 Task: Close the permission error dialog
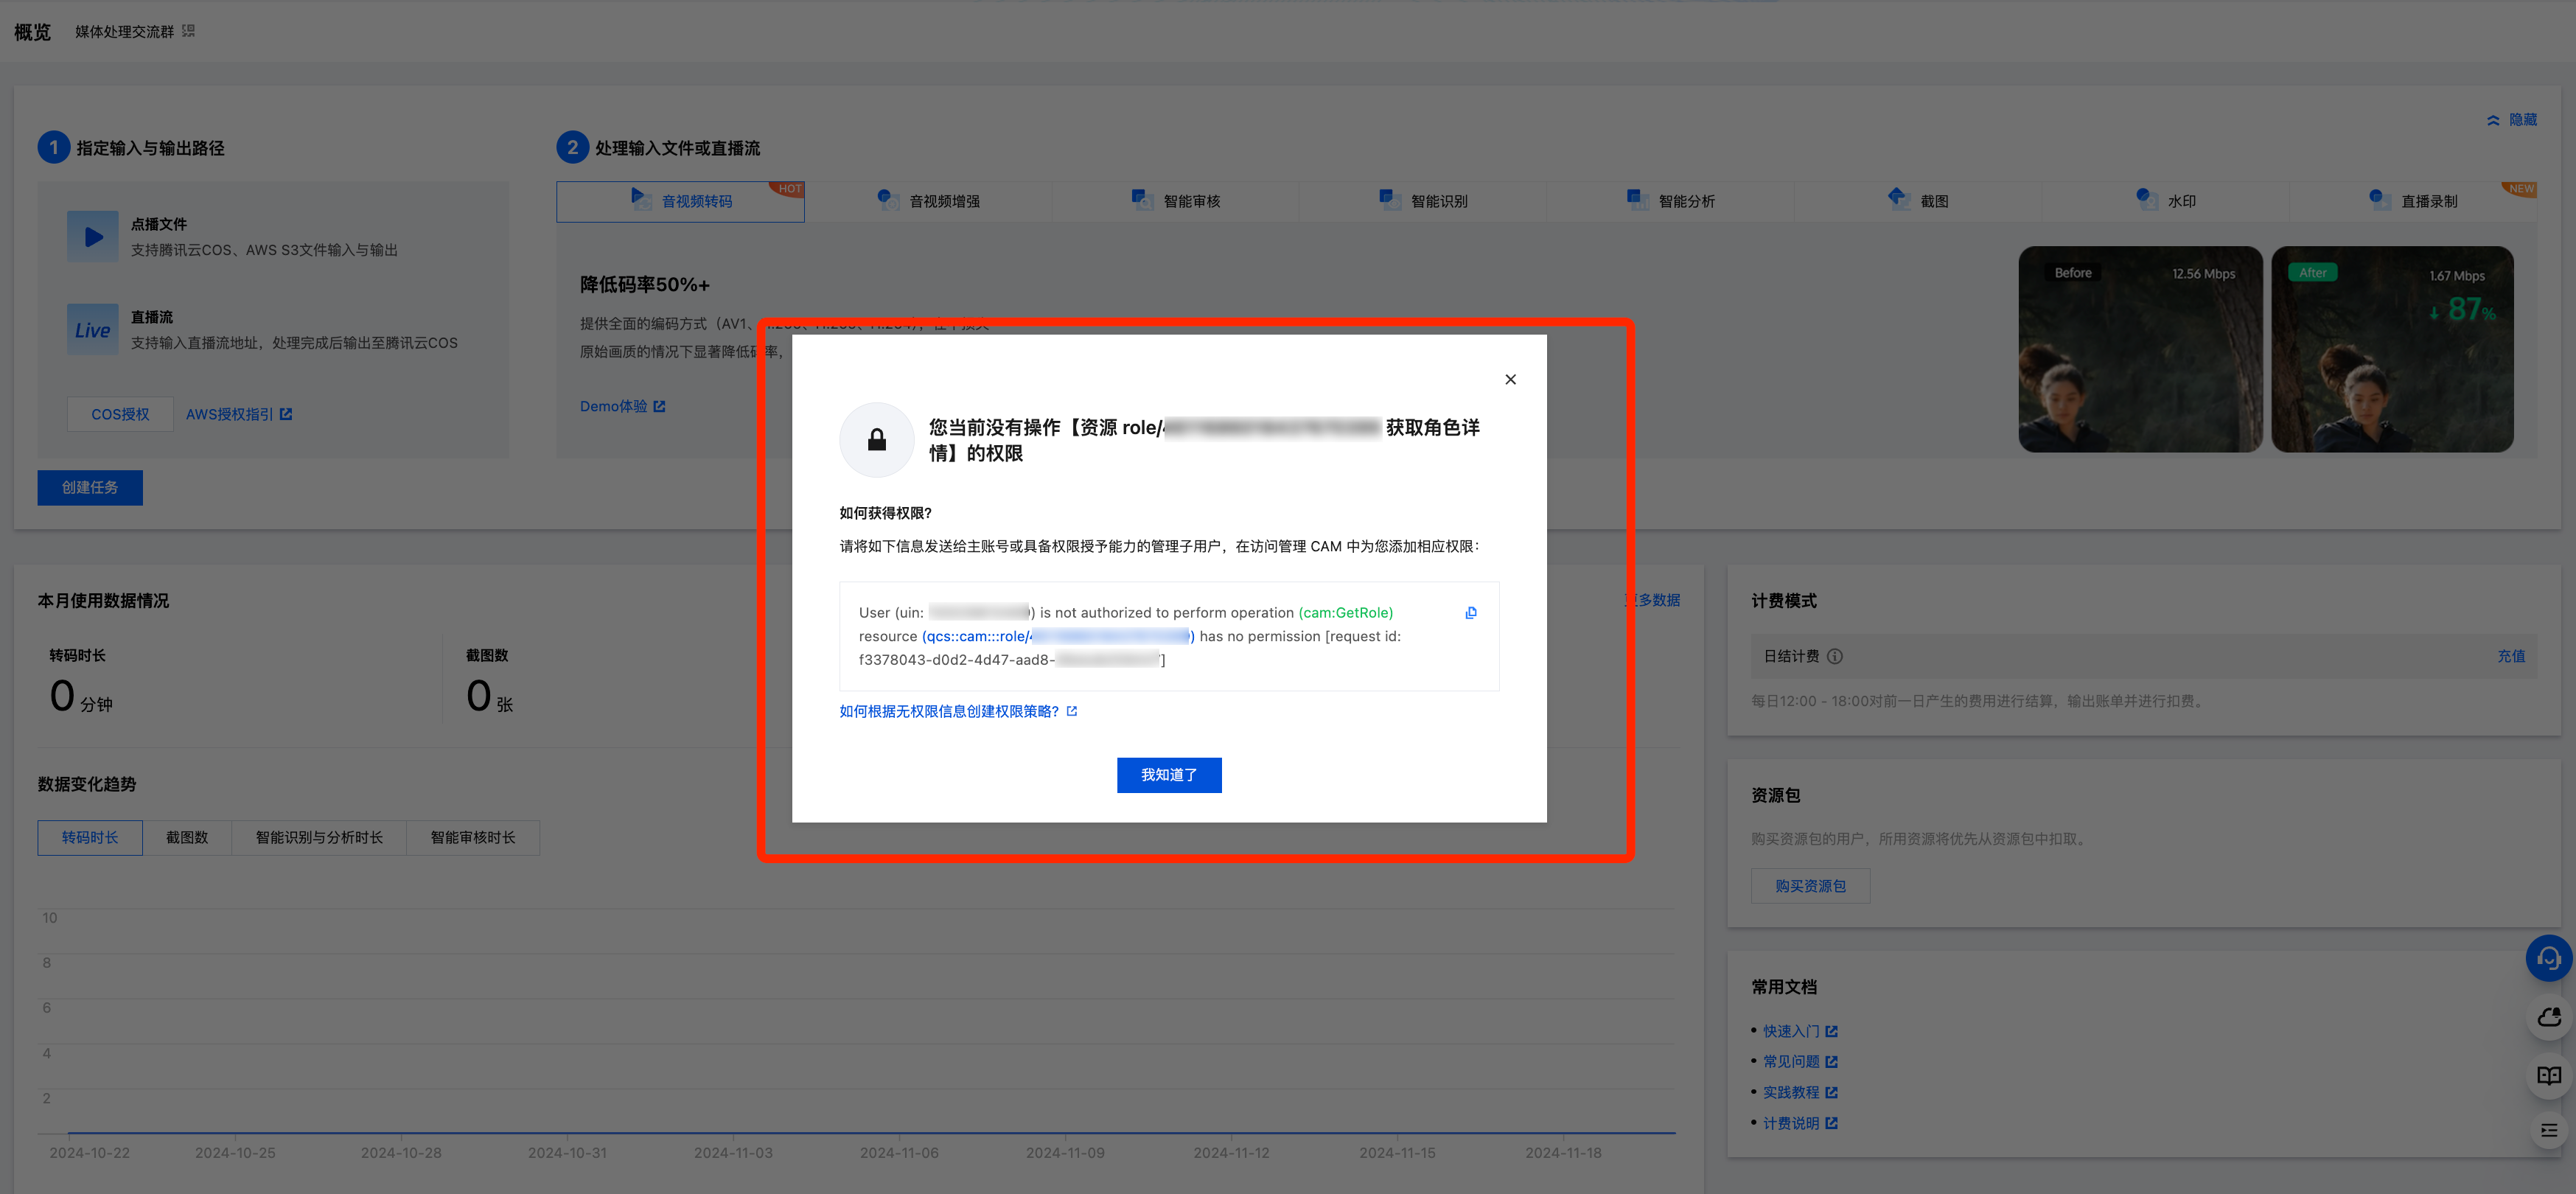1510,379
